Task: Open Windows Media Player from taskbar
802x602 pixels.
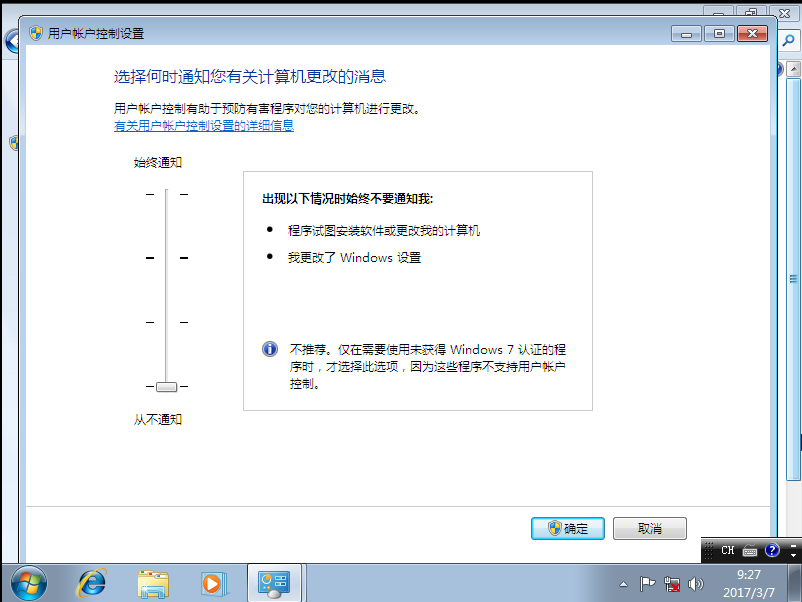Action: pos(213,584)
